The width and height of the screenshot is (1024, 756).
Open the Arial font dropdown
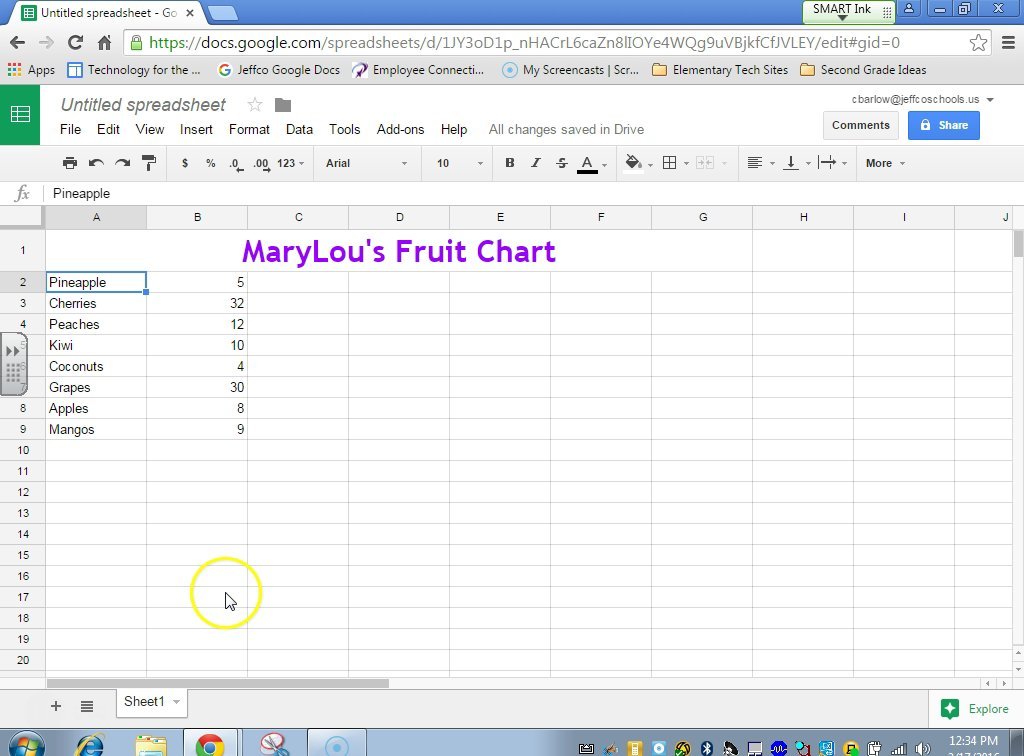(x=365, y=162)
